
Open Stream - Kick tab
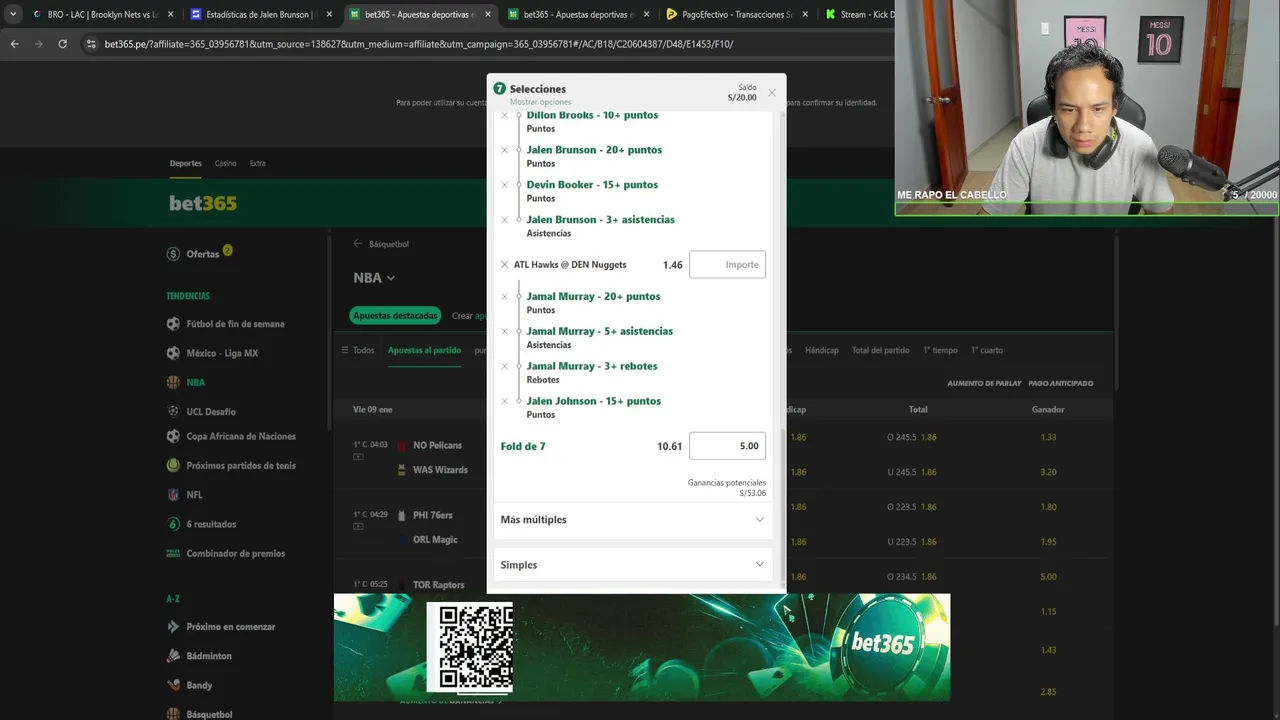point(858,14)
